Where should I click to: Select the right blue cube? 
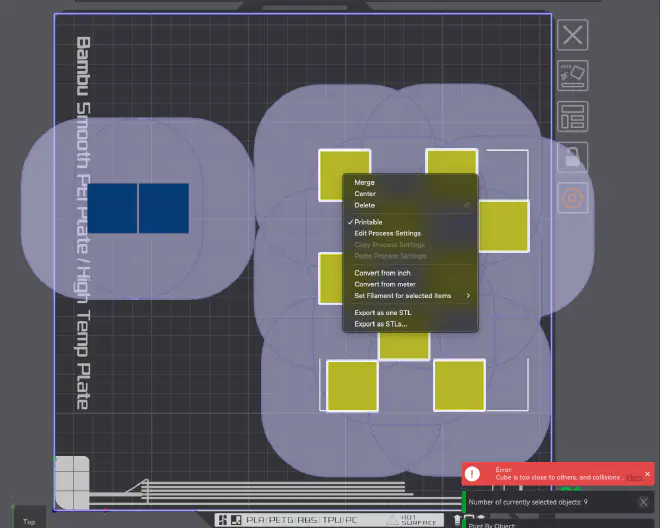[164, 208]
